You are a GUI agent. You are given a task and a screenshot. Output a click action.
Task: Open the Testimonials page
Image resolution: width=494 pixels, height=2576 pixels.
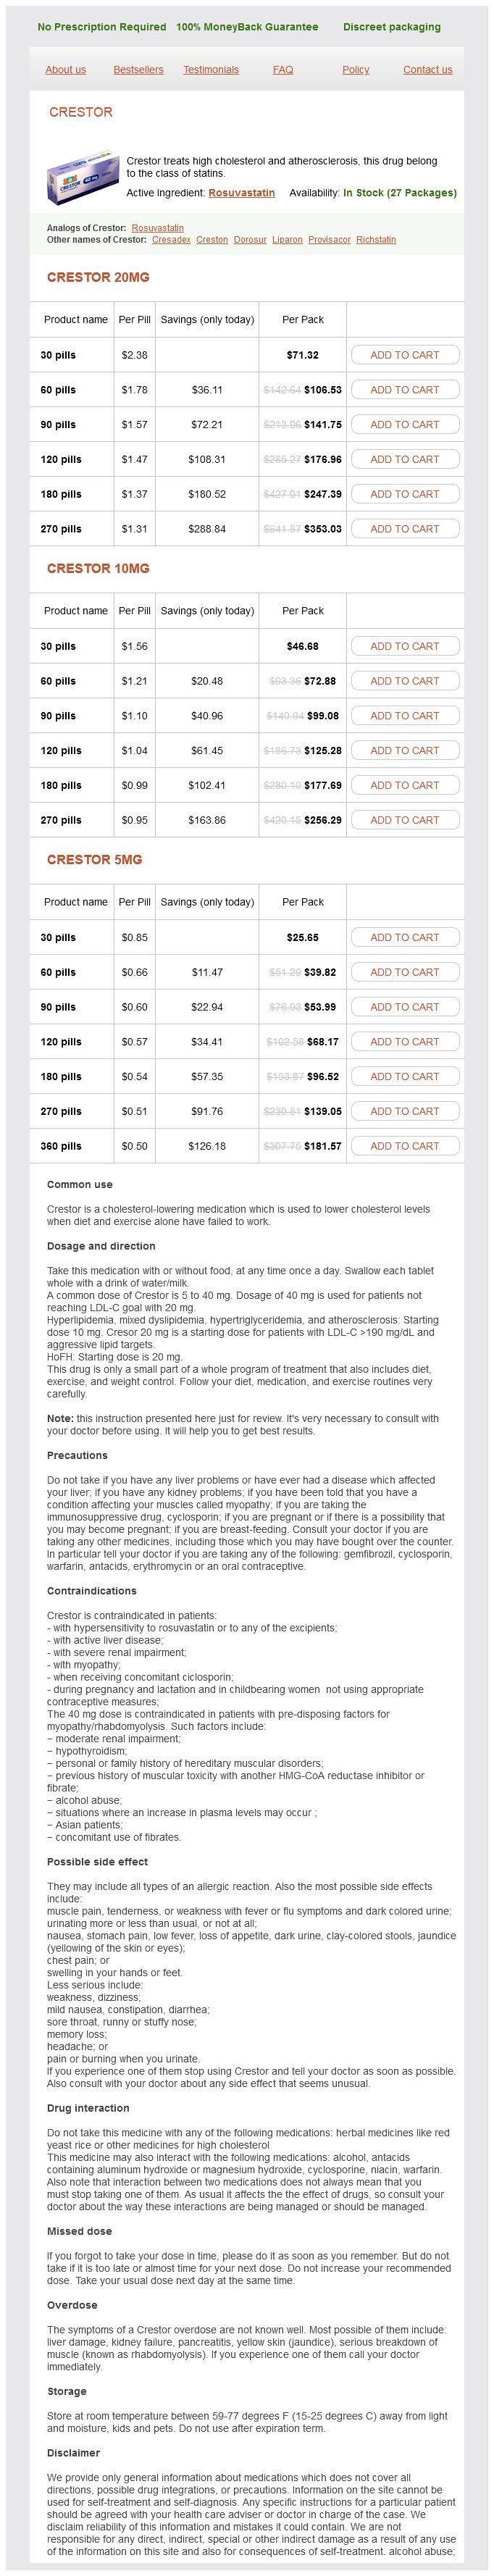pyautogui.click(x=211, y=70)
